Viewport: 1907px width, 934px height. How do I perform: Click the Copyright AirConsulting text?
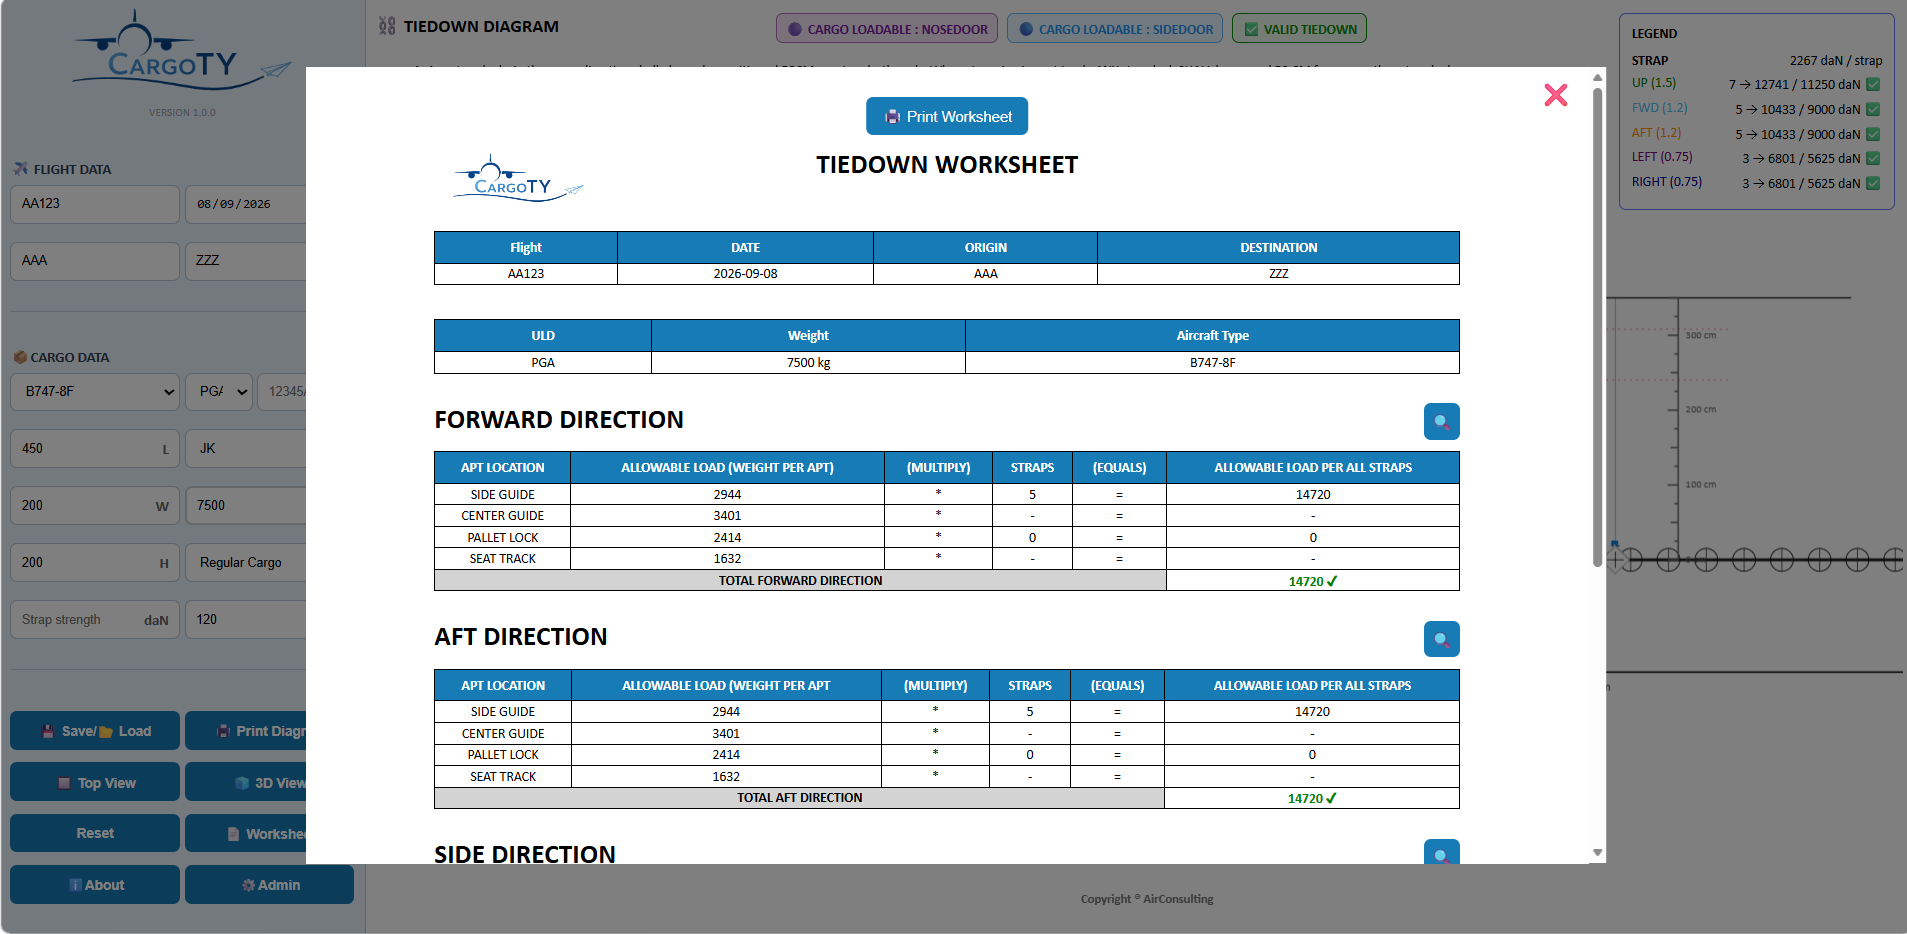pos(1147,899)
